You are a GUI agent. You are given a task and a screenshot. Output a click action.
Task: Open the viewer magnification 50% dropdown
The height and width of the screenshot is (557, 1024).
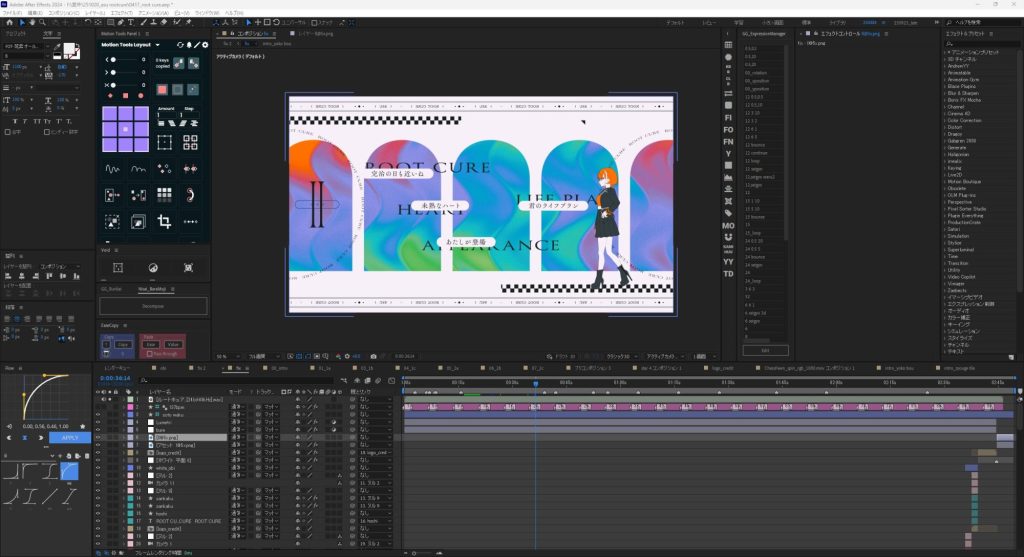click(x=225, y=356)
